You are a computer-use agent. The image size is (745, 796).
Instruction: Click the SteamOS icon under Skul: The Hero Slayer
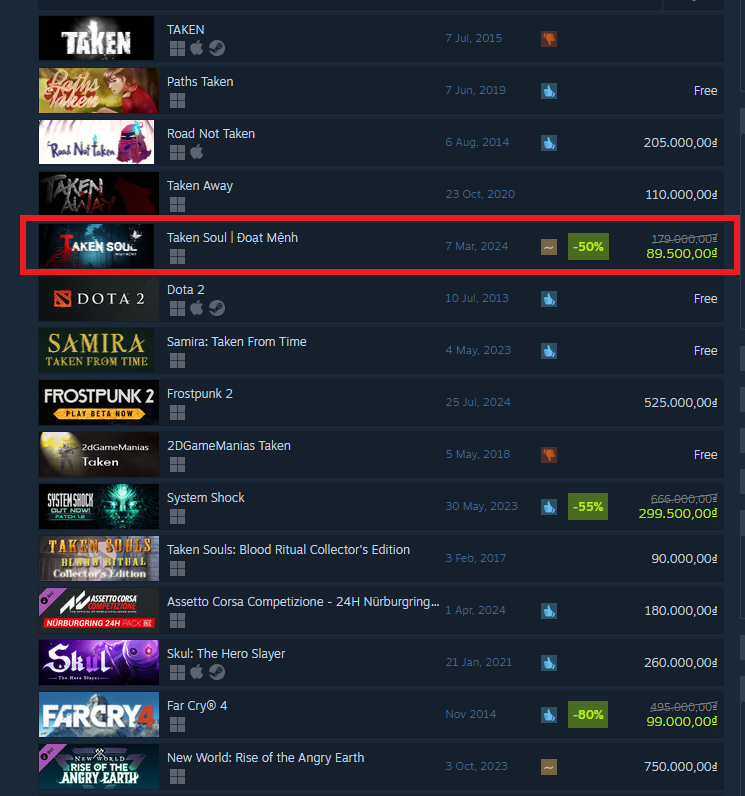[217, 672]
